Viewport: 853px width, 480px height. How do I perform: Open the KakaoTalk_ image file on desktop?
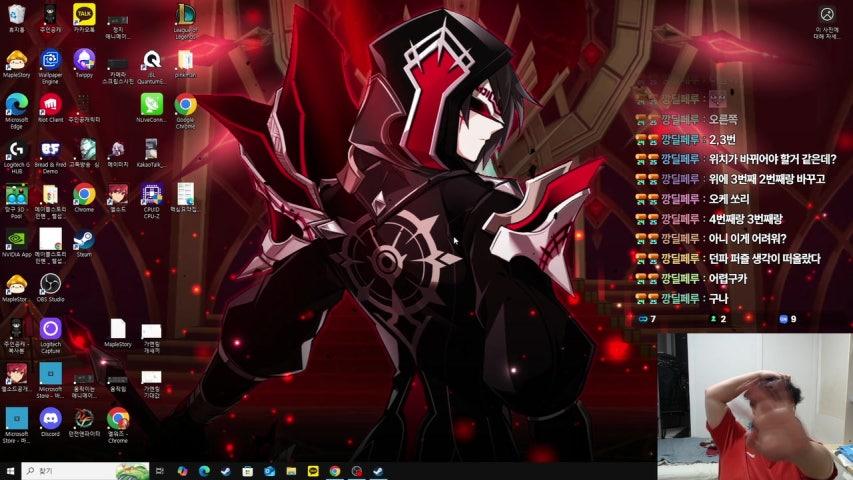point(151,153)
